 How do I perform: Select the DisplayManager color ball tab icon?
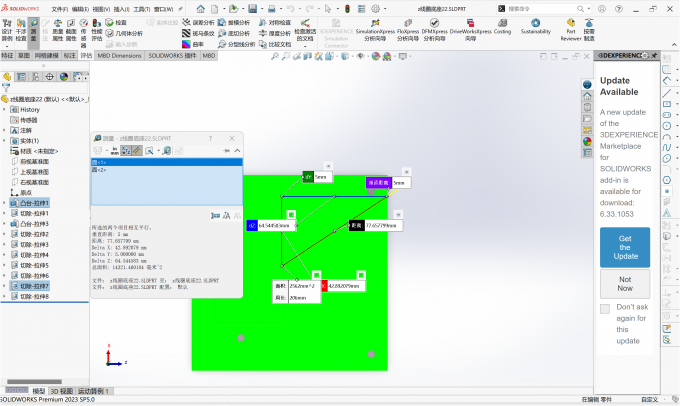pos(64,77)
